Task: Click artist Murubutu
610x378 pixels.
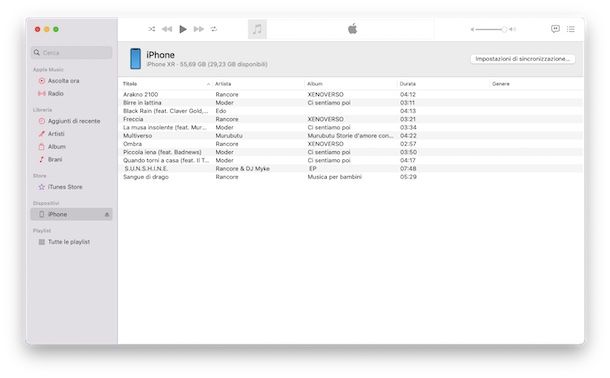Action: 229,136
